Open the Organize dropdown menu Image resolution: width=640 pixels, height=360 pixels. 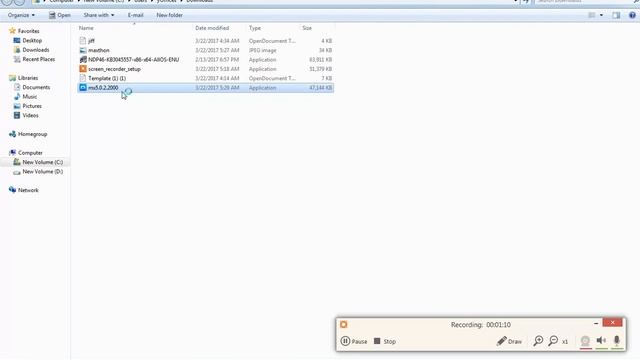pyautogui.click(x=21, y=15)
